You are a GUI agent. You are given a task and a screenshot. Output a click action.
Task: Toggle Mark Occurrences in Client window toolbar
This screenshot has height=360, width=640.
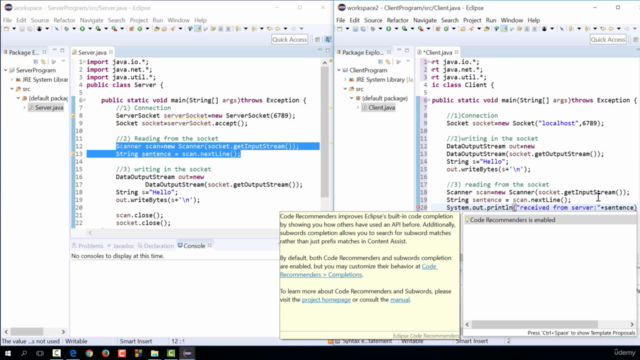[504, 29]
